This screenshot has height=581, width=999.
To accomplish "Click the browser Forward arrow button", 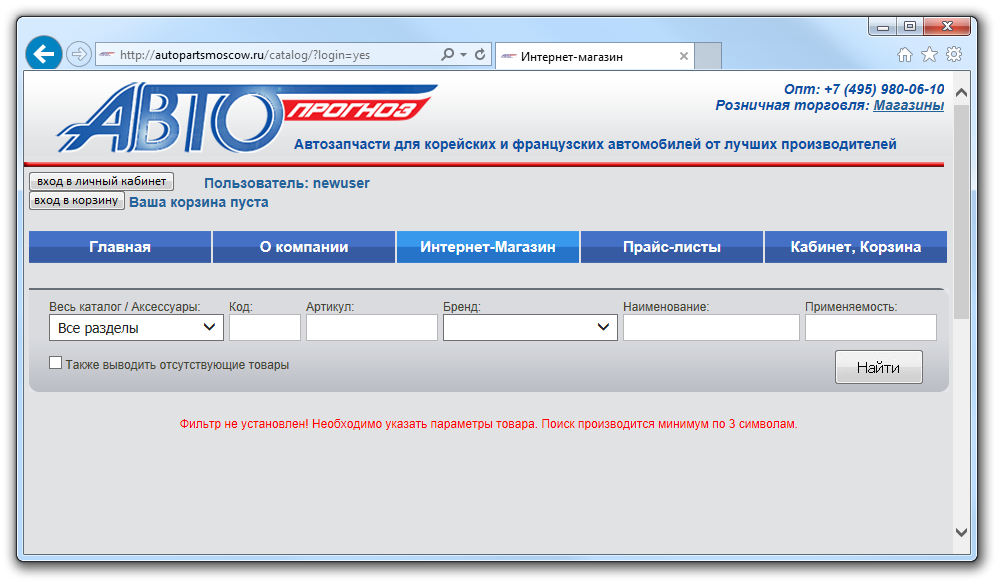I will pos(79,54).
